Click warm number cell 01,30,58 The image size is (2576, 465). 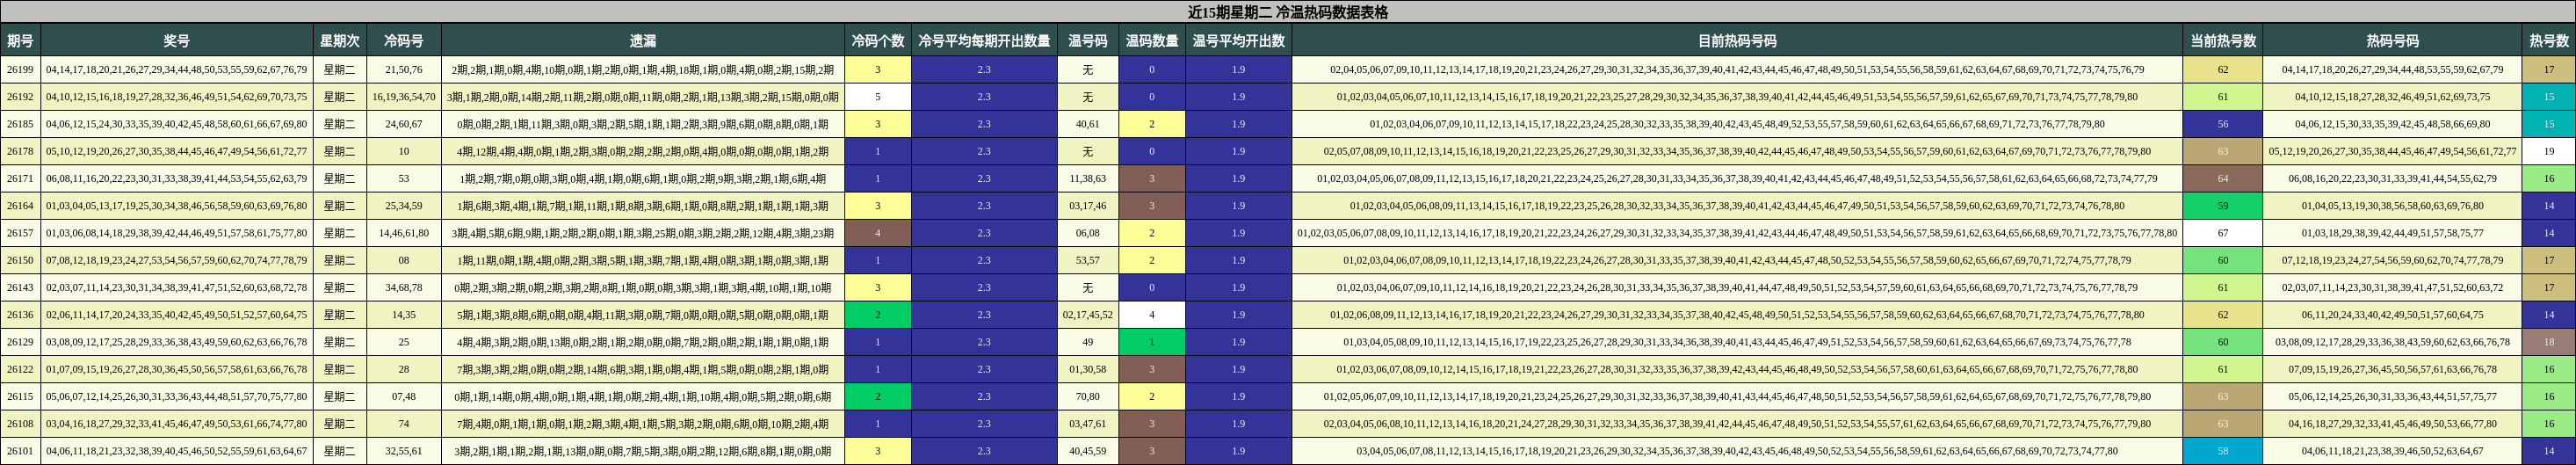tap(1087, 369)
